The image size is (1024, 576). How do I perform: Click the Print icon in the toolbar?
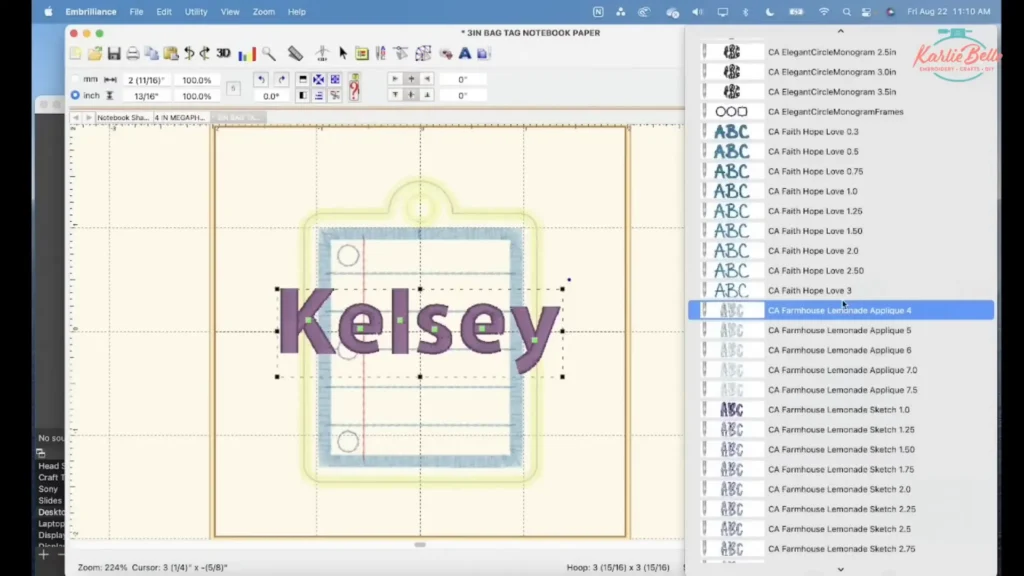(133, 53)
